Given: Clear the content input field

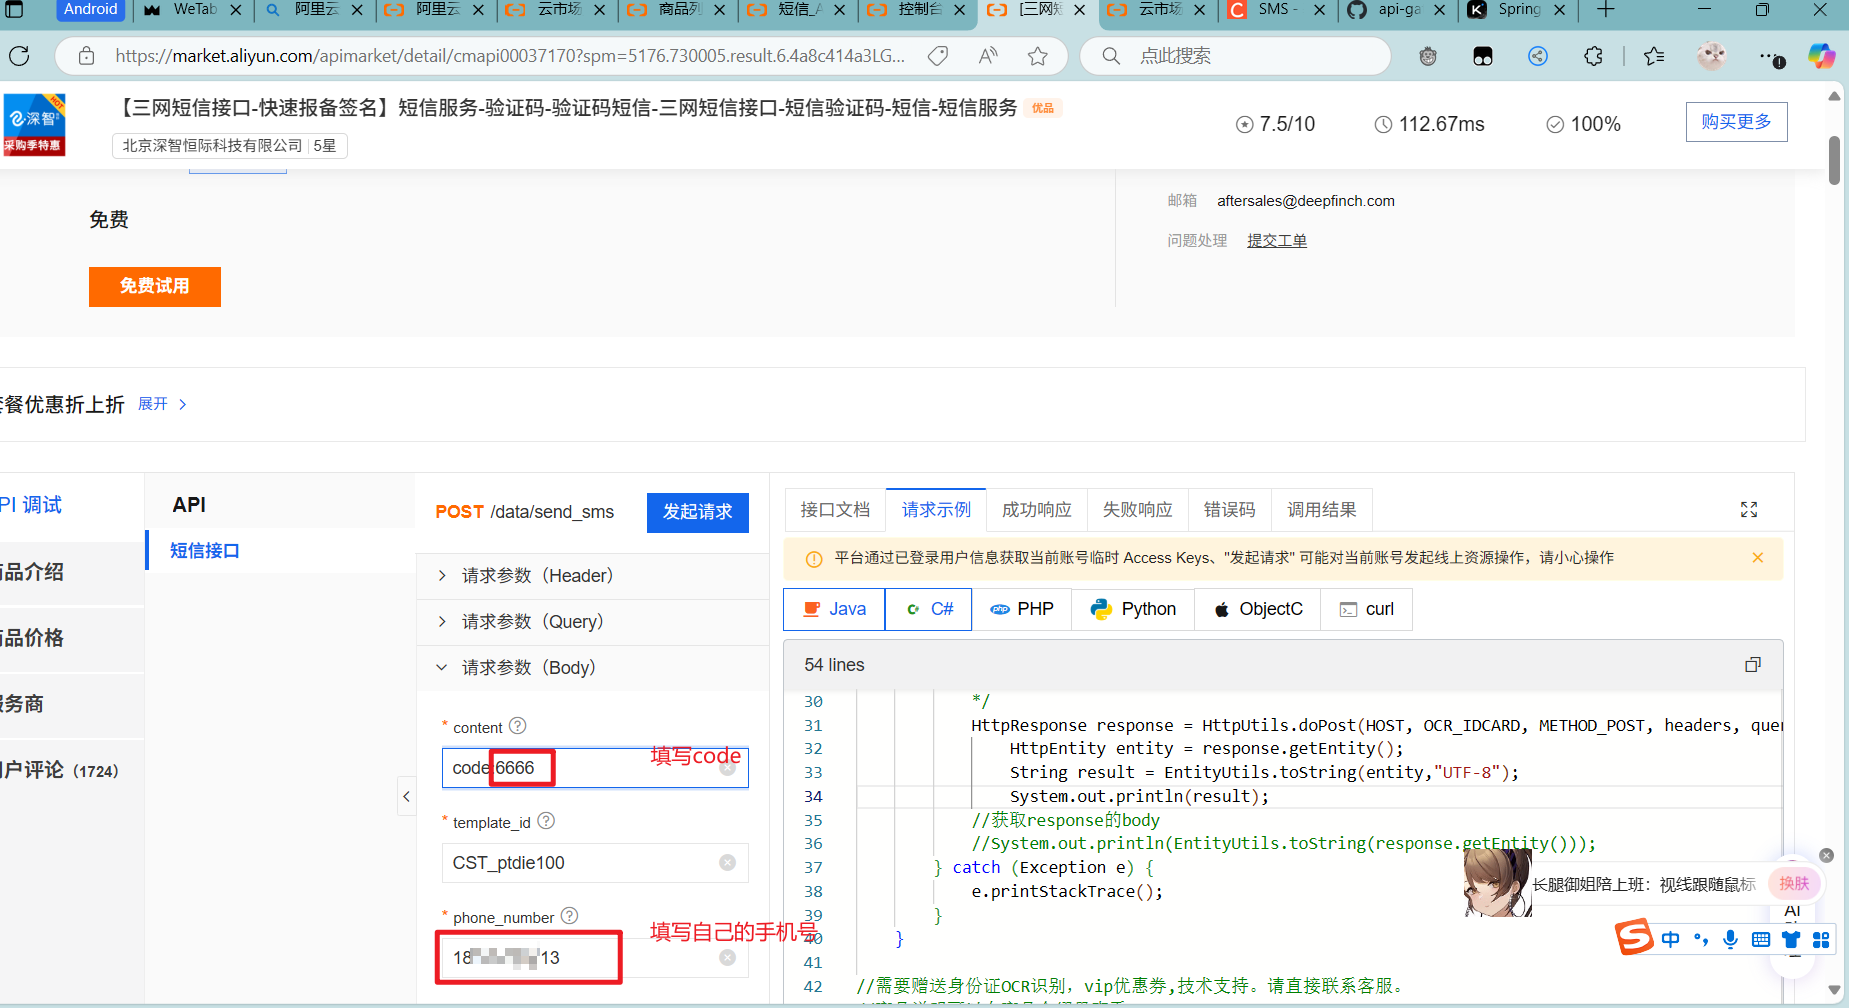Looking at the screenshot, I should point(728,768).
